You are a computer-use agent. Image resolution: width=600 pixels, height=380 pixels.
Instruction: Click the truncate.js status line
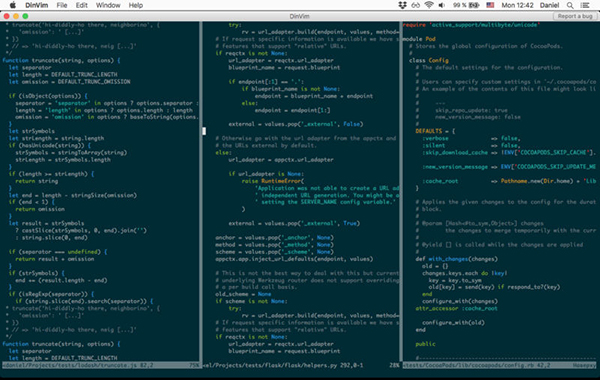(100, 365)
